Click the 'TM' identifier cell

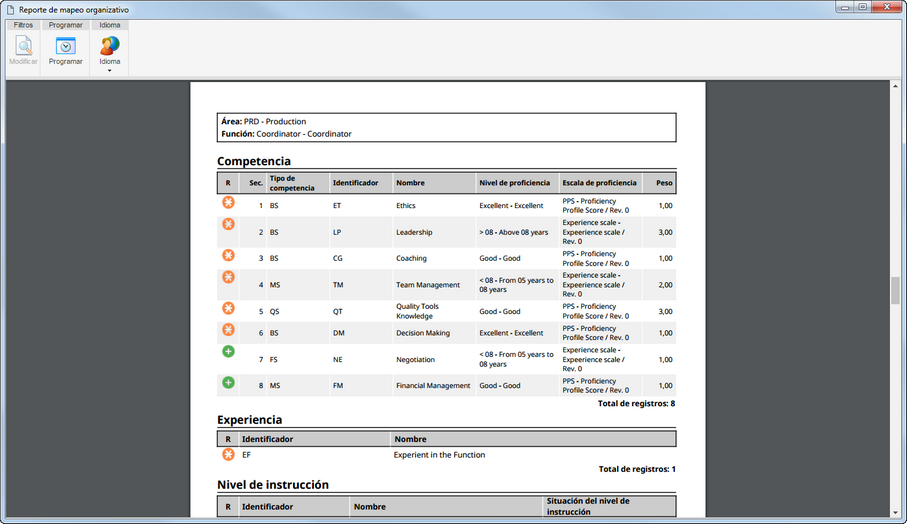[338, 285]
